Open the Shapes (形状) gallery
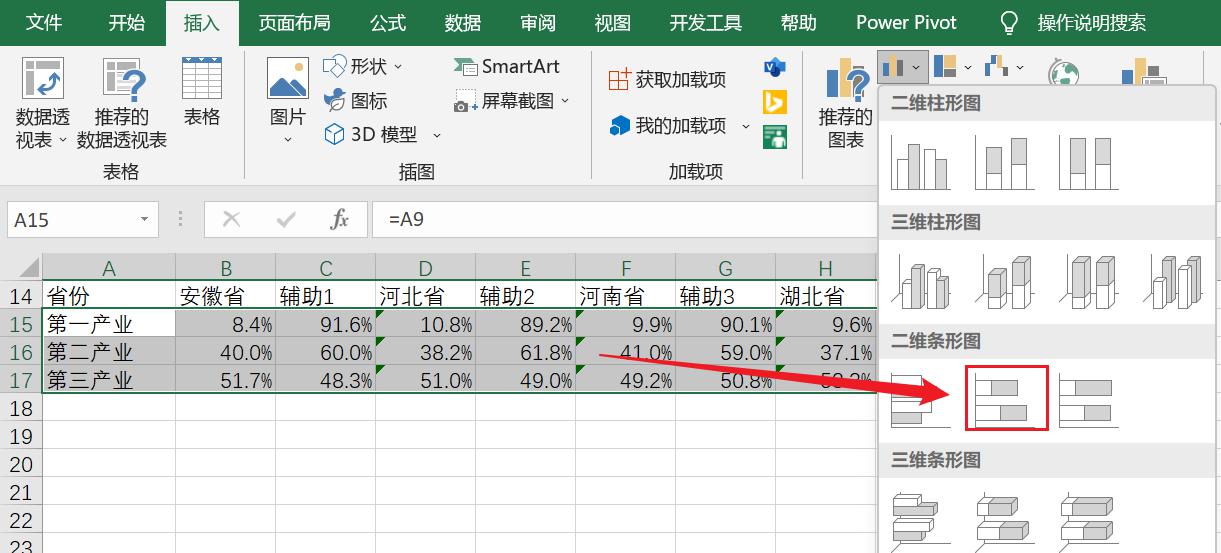1221x553 pixels. (x=363, y=67)
